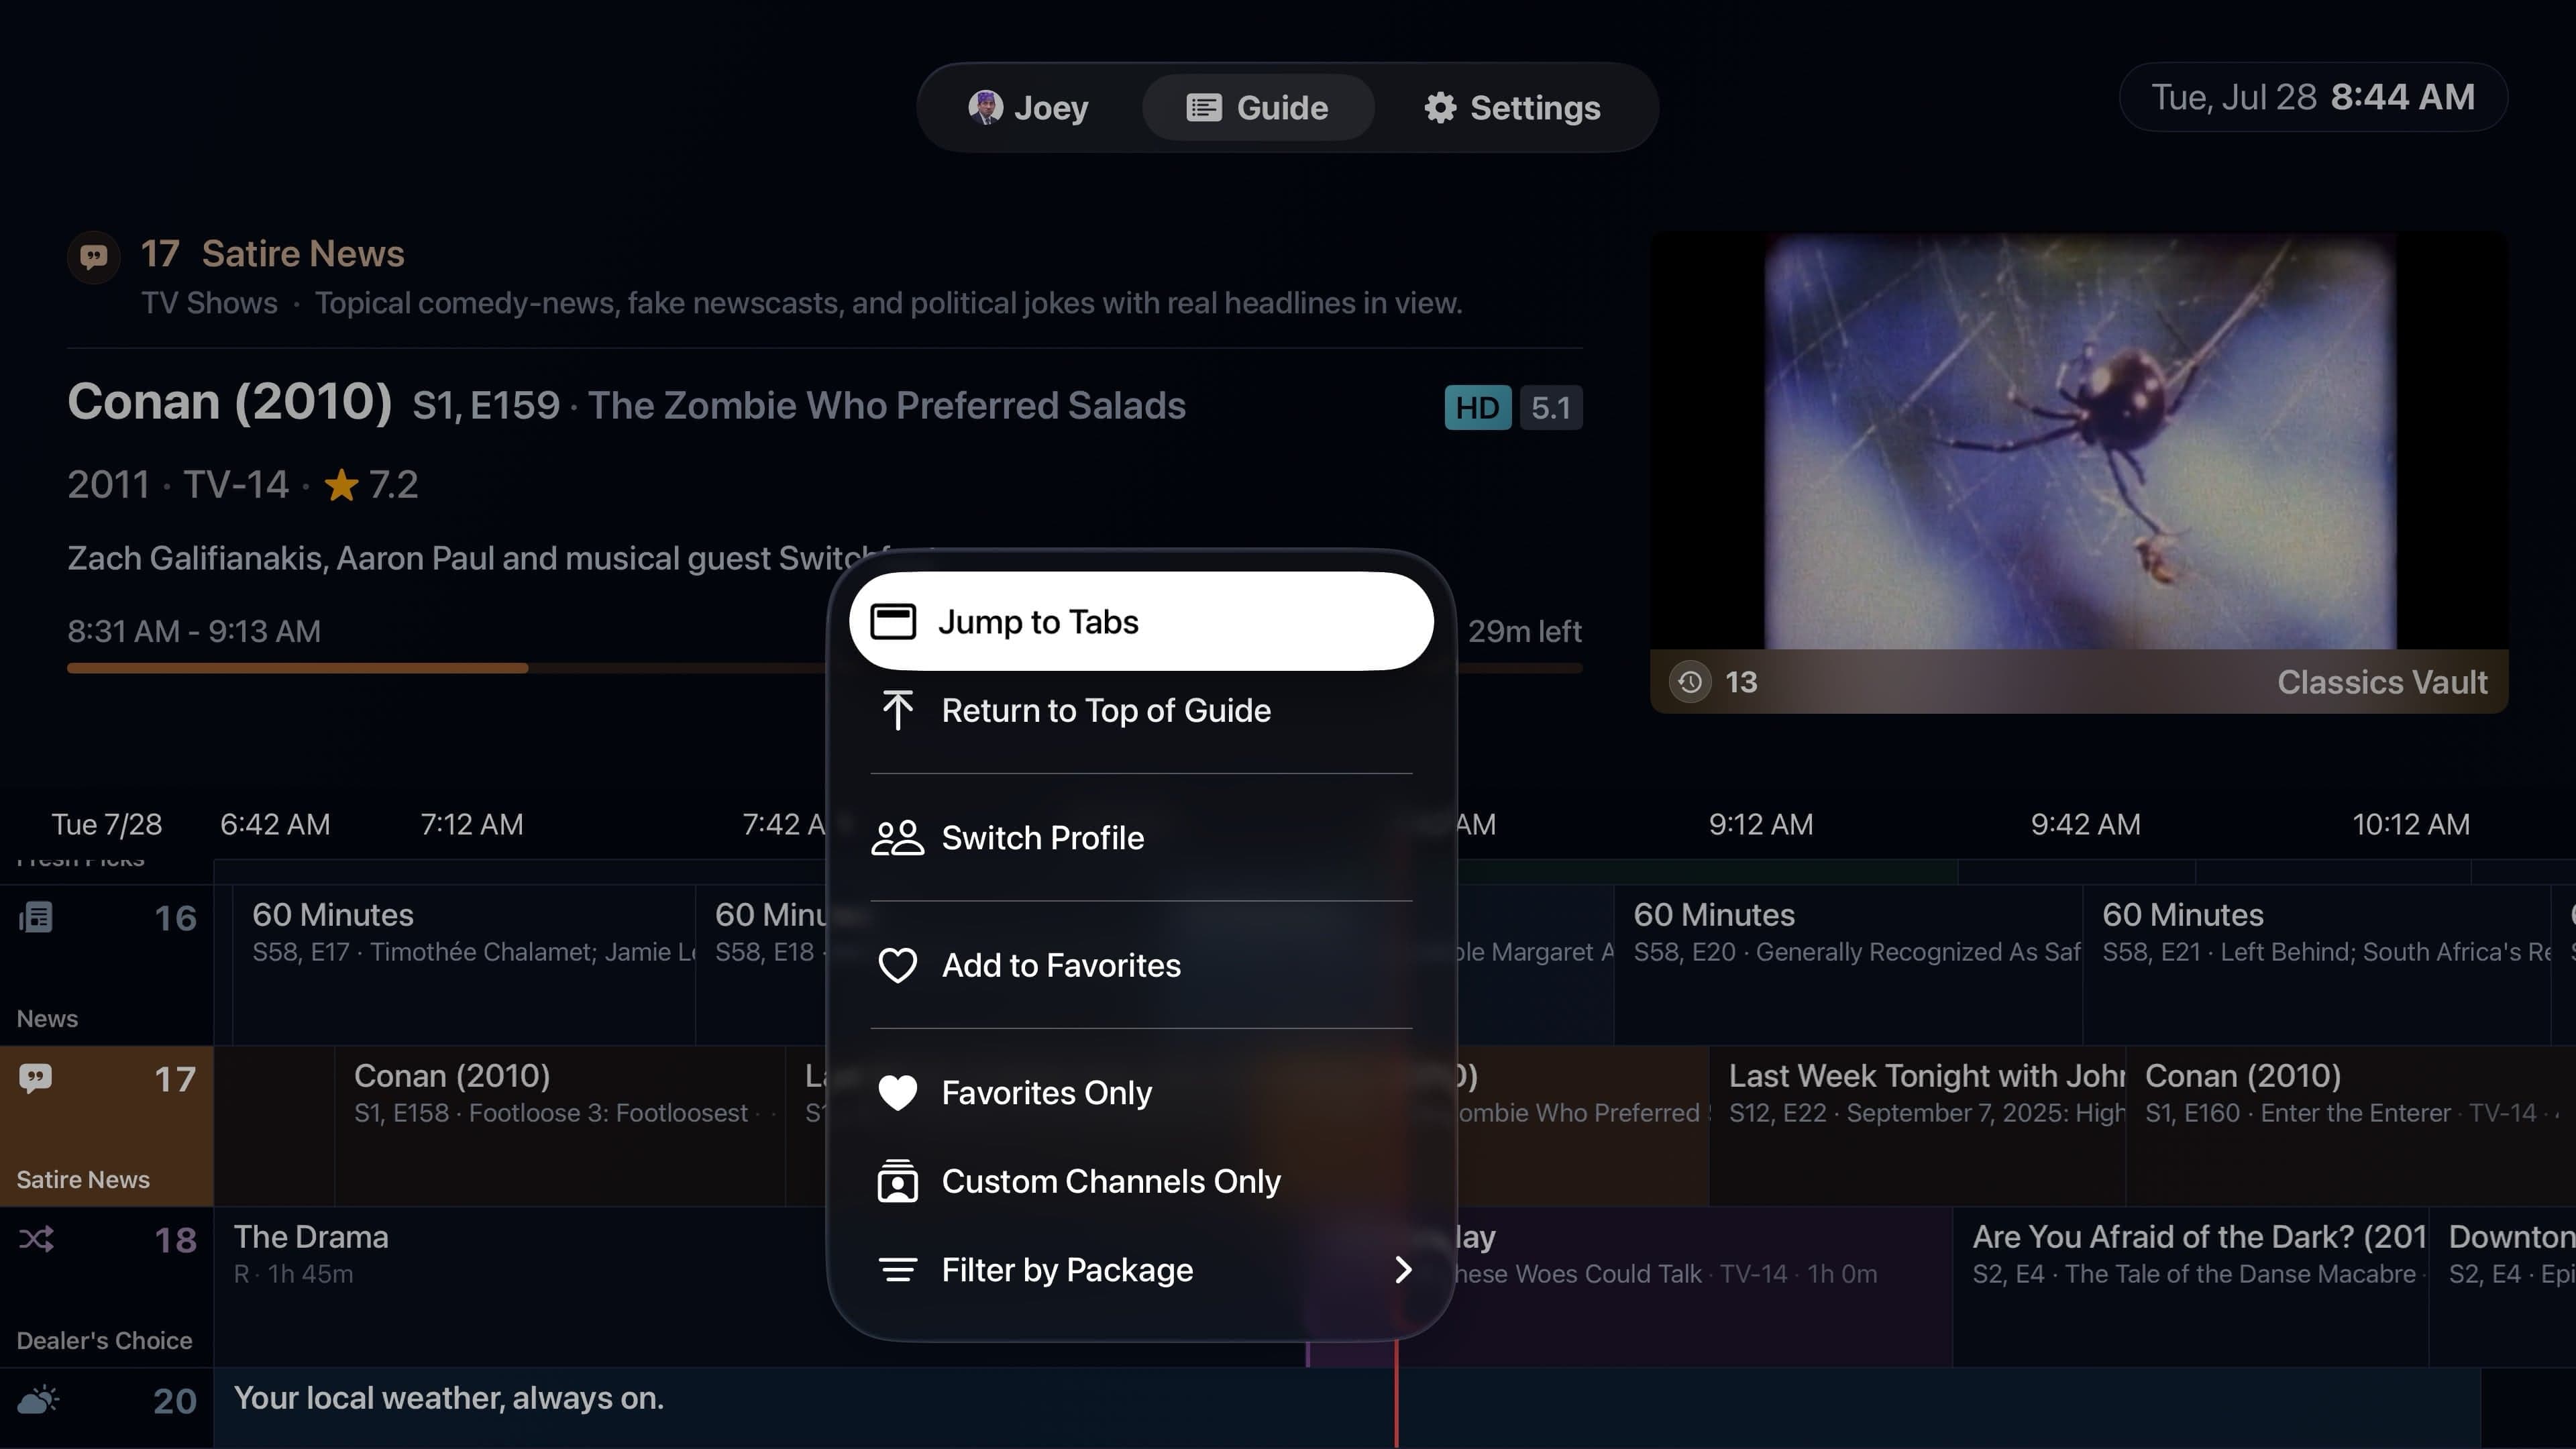
Task: Click the channel 20 weather icon
Action: click(38, 1400)
